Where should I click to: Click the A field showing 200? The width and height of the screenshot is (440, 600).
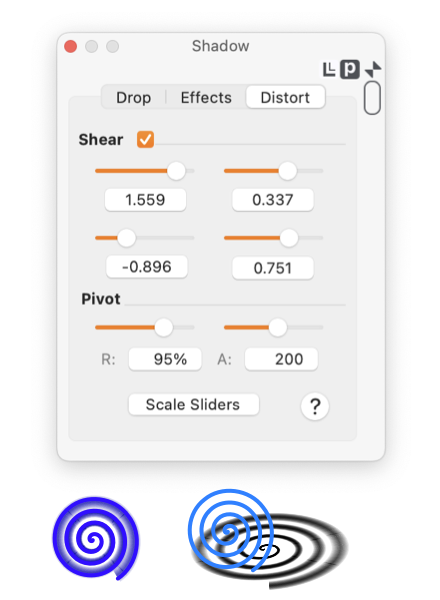pos(281,359)
